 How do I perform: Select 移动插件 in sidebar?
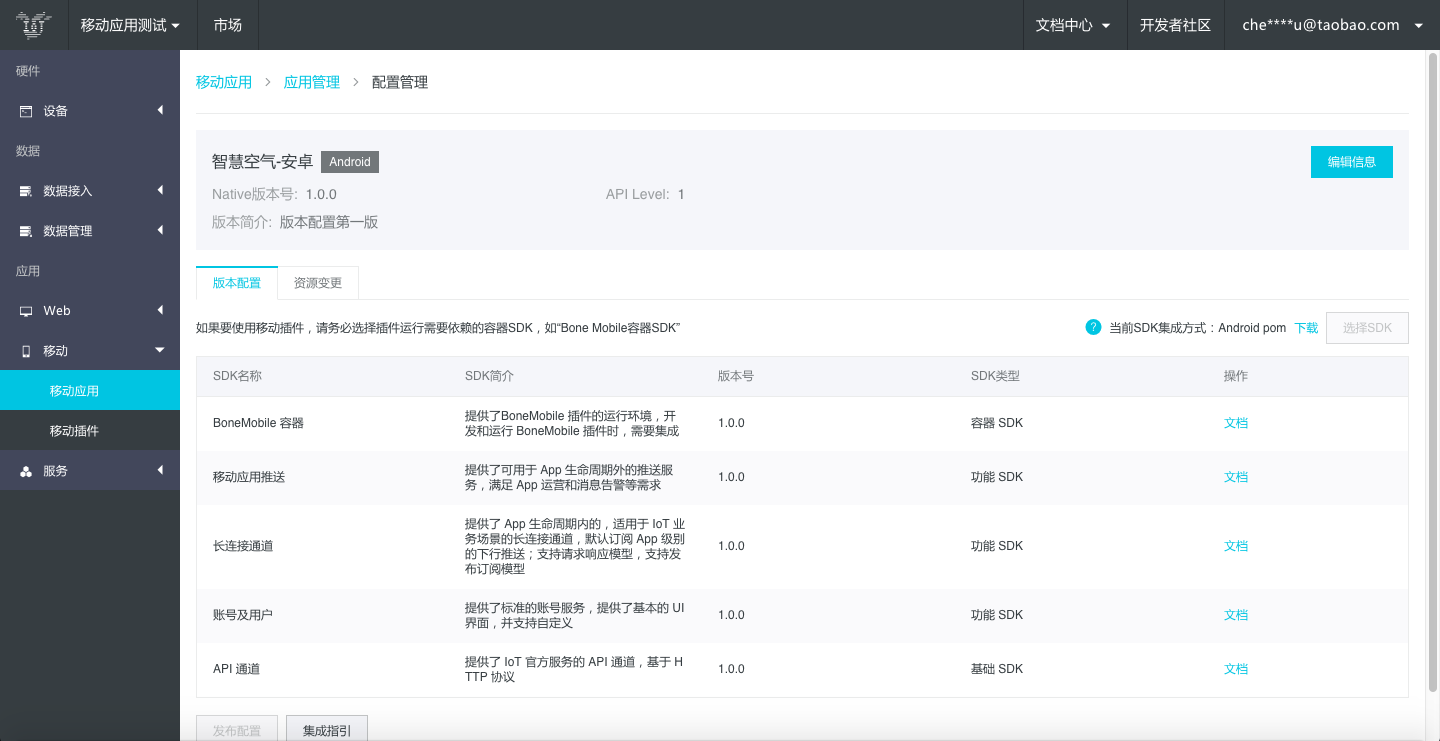coord(90,431)
